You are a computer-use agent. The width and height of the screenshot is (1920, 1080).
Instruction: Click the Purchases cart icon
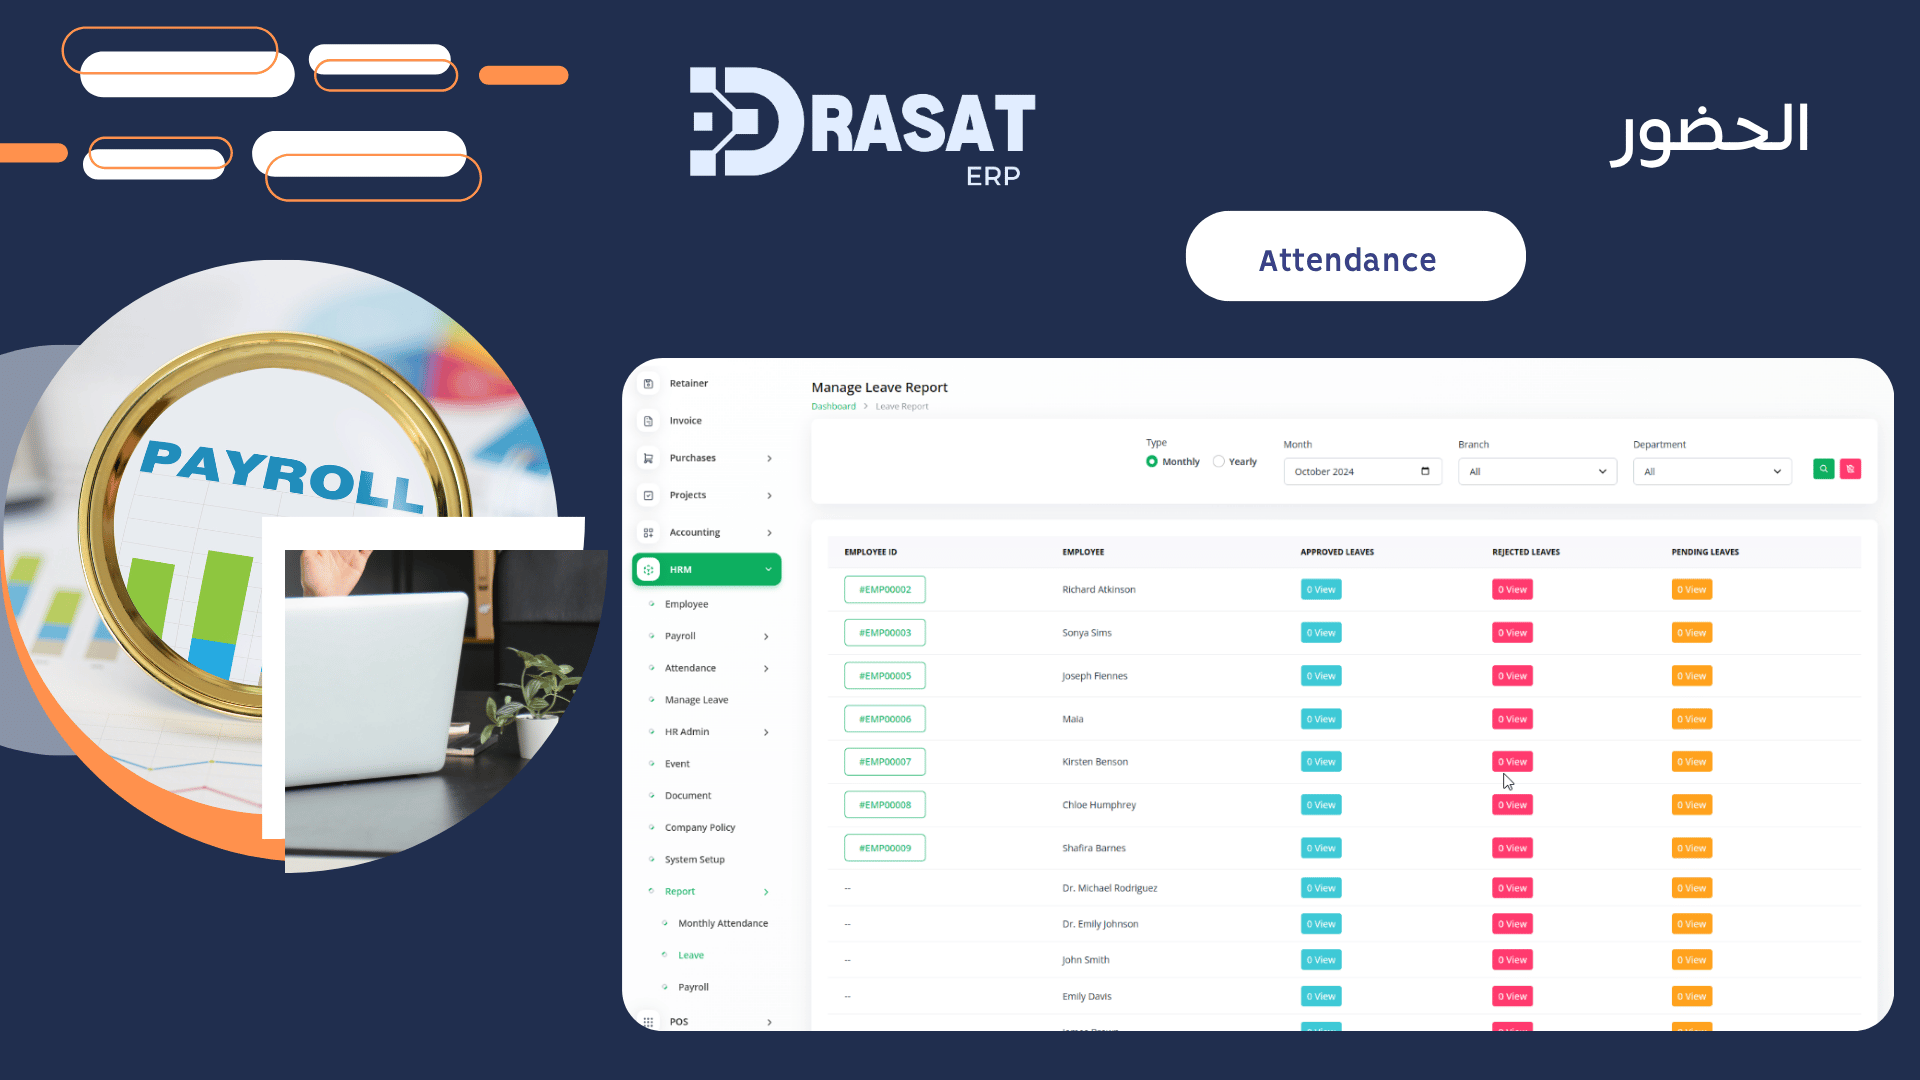click(x=648, y=458)
